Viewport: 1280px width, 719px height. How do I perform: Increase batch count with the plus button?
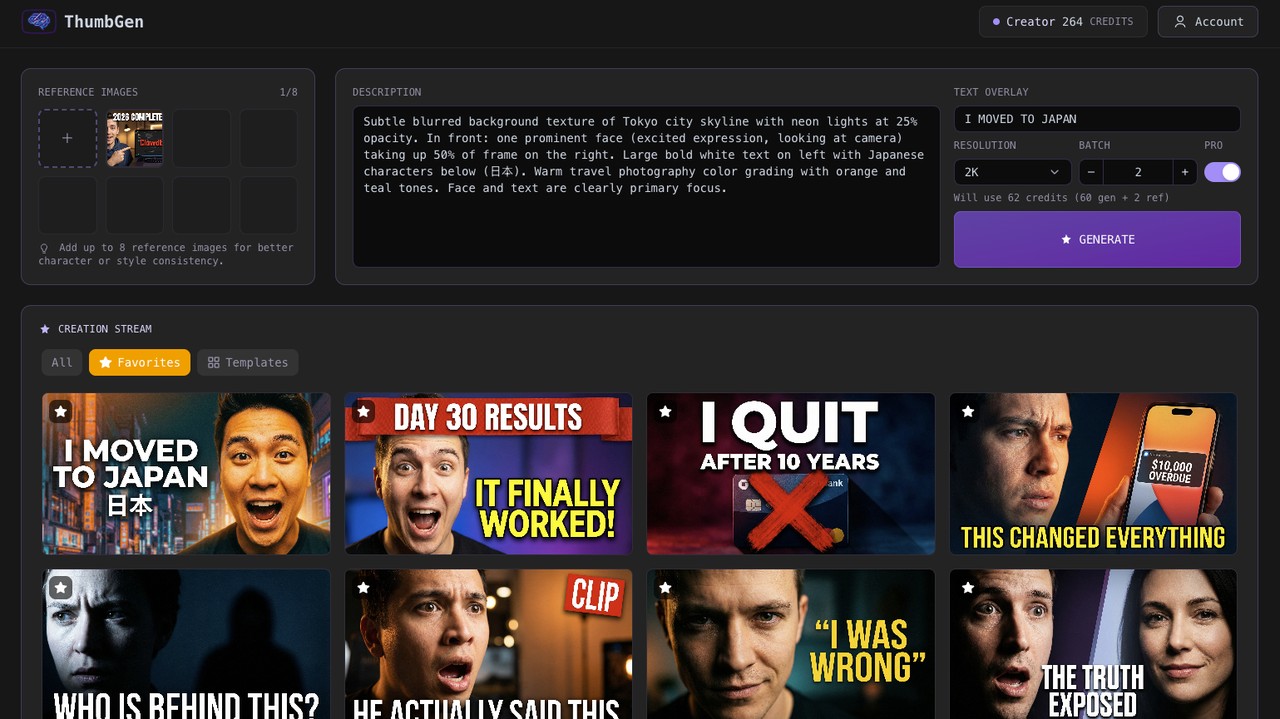click(x=1183, y=172)
